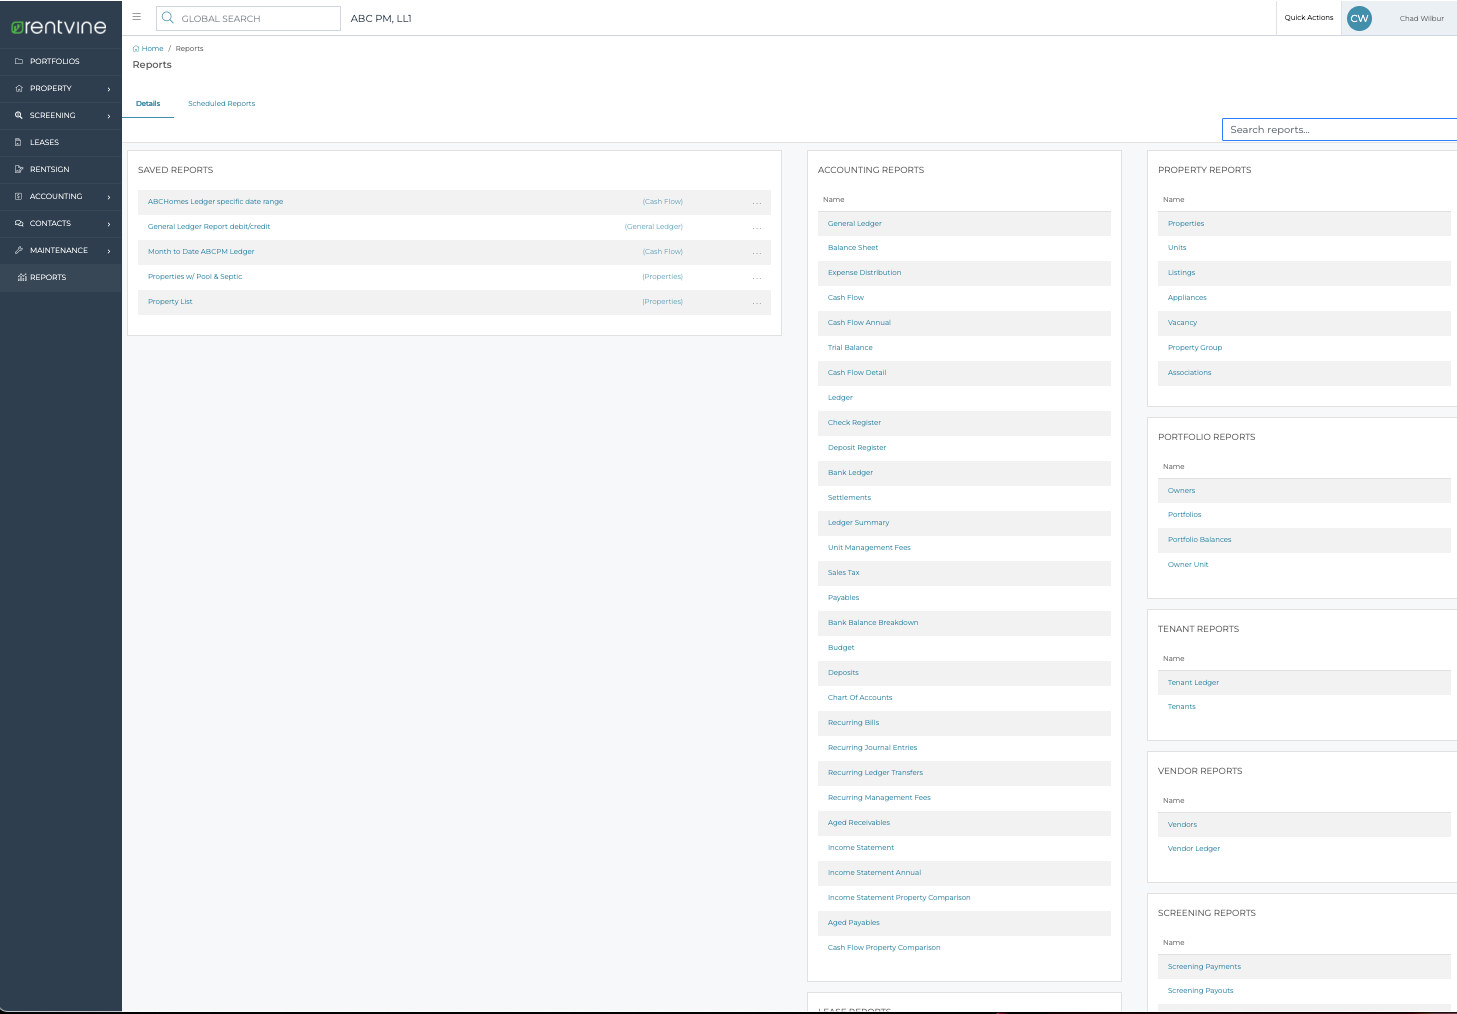Open the Screening Payouts report
Screen dimensions: 1457x1014
point(1200,990)
